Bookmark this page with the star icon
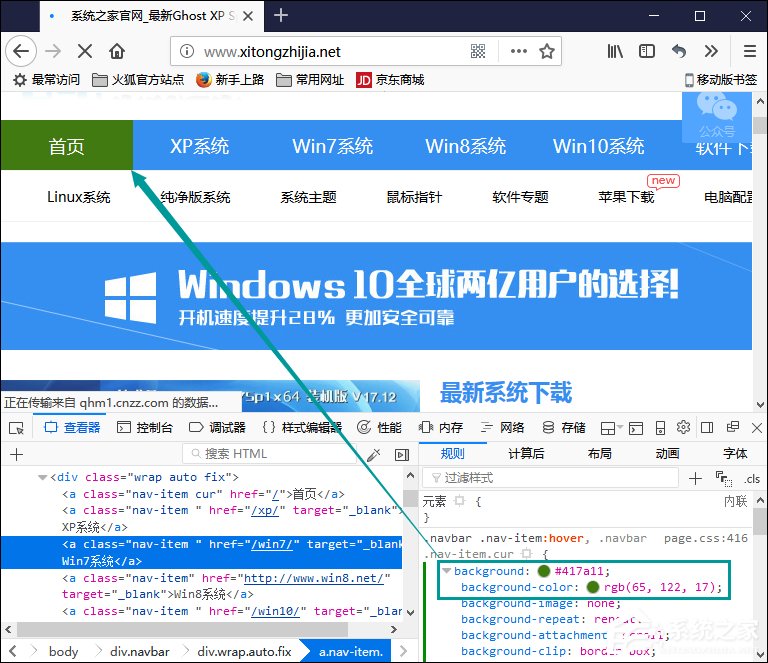 (547, 51)
